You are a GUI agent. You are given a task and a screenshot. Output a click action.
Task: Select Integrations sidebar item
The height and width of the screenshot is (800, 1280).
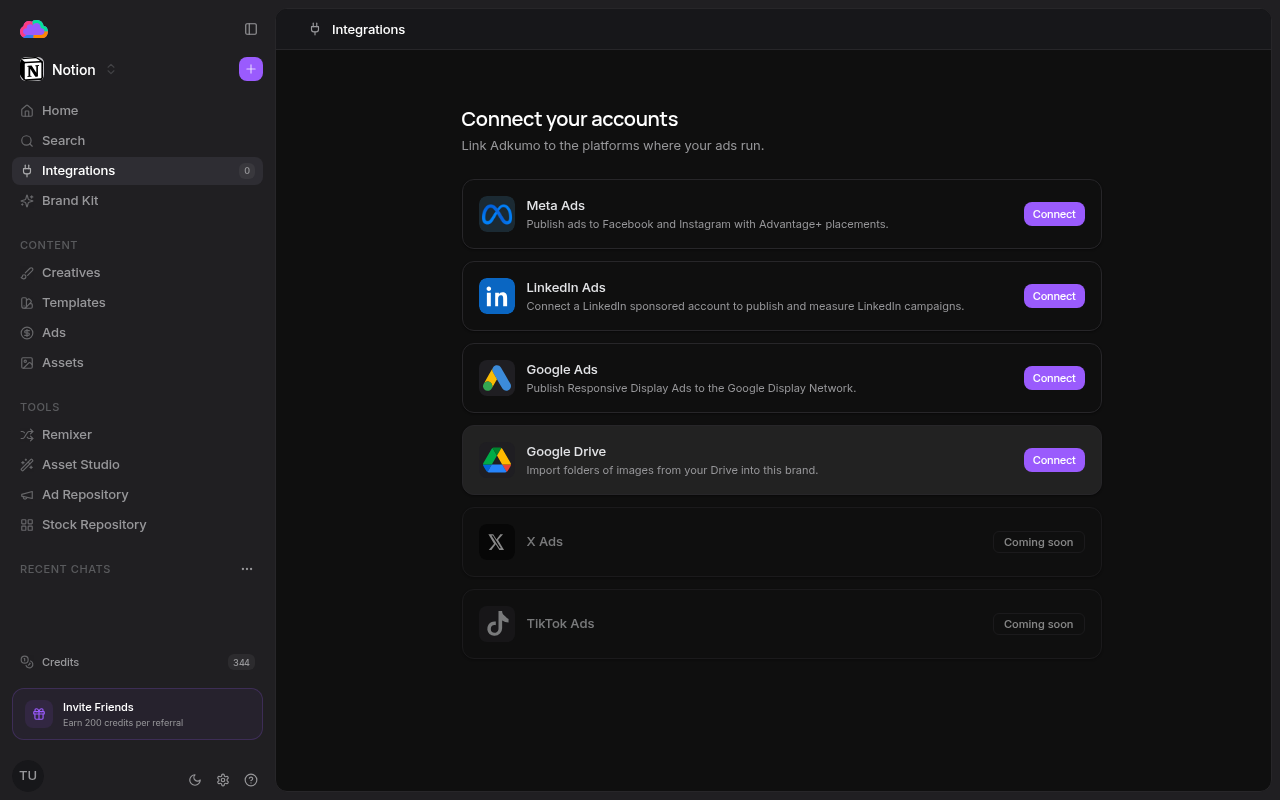(137, 171)
